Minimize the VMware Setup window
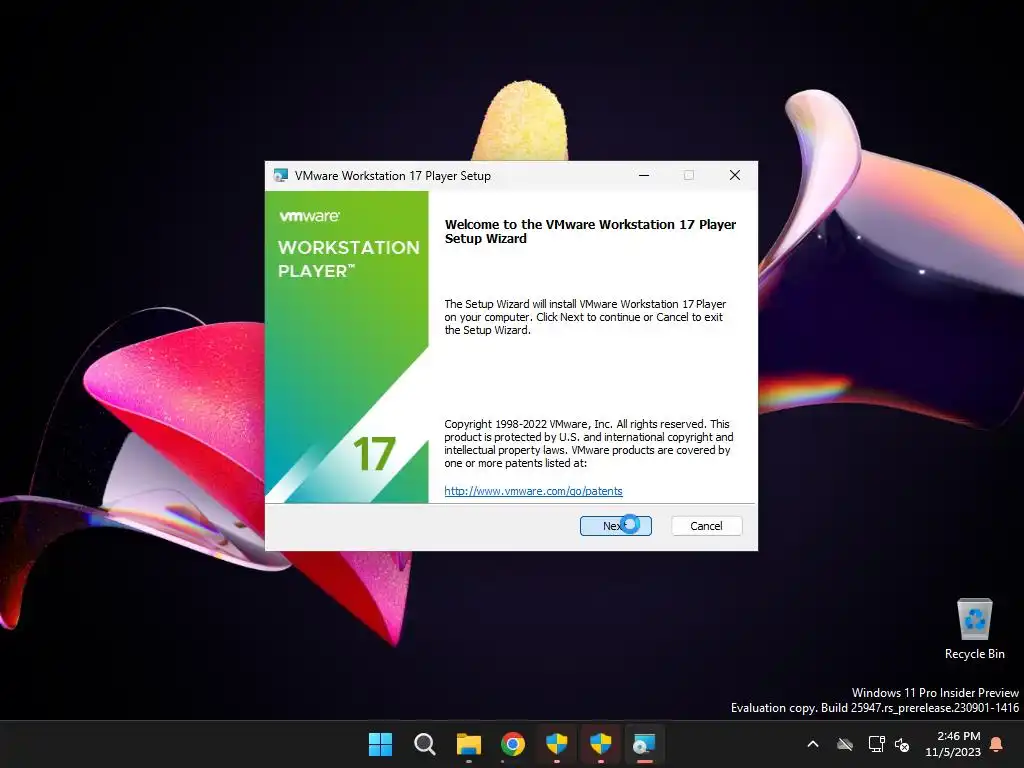 644,175
